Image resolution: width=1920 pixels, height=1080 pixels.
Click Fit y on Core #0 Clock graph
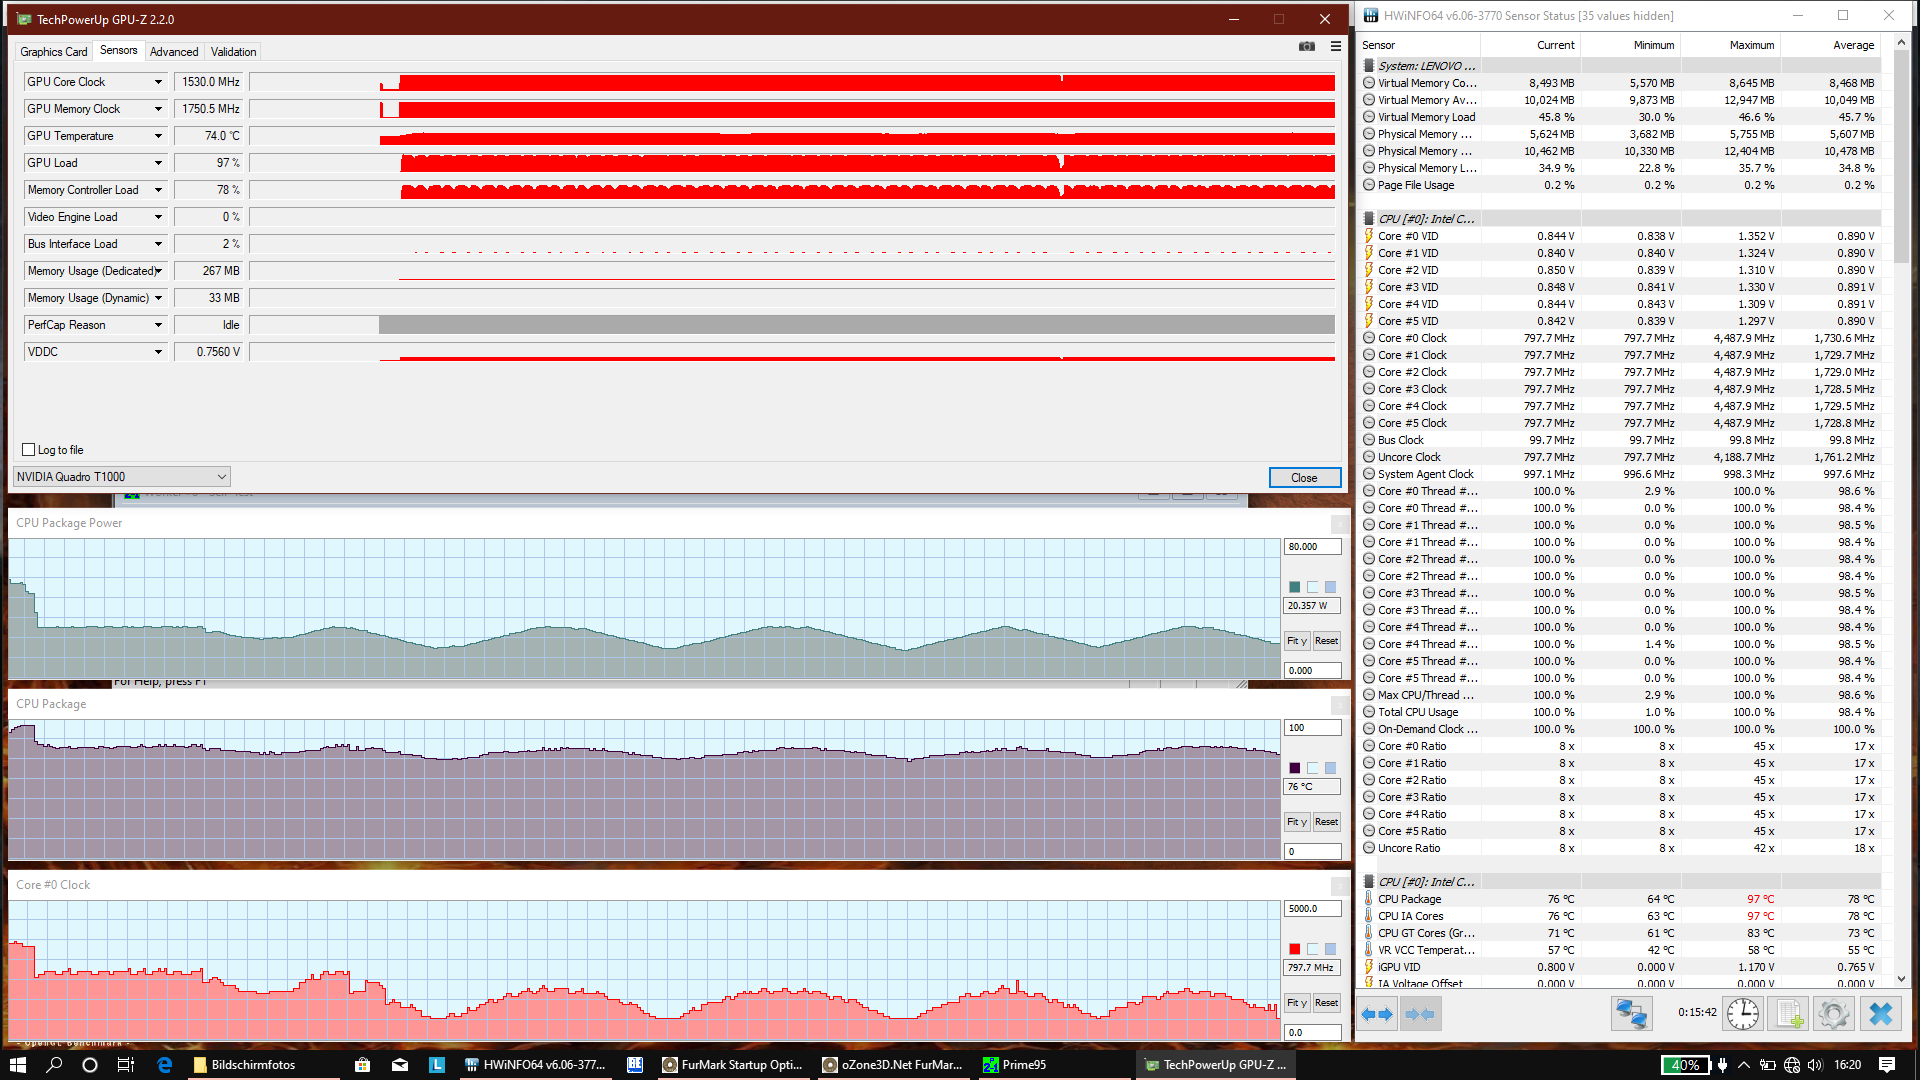[x=1296, y=1003]
